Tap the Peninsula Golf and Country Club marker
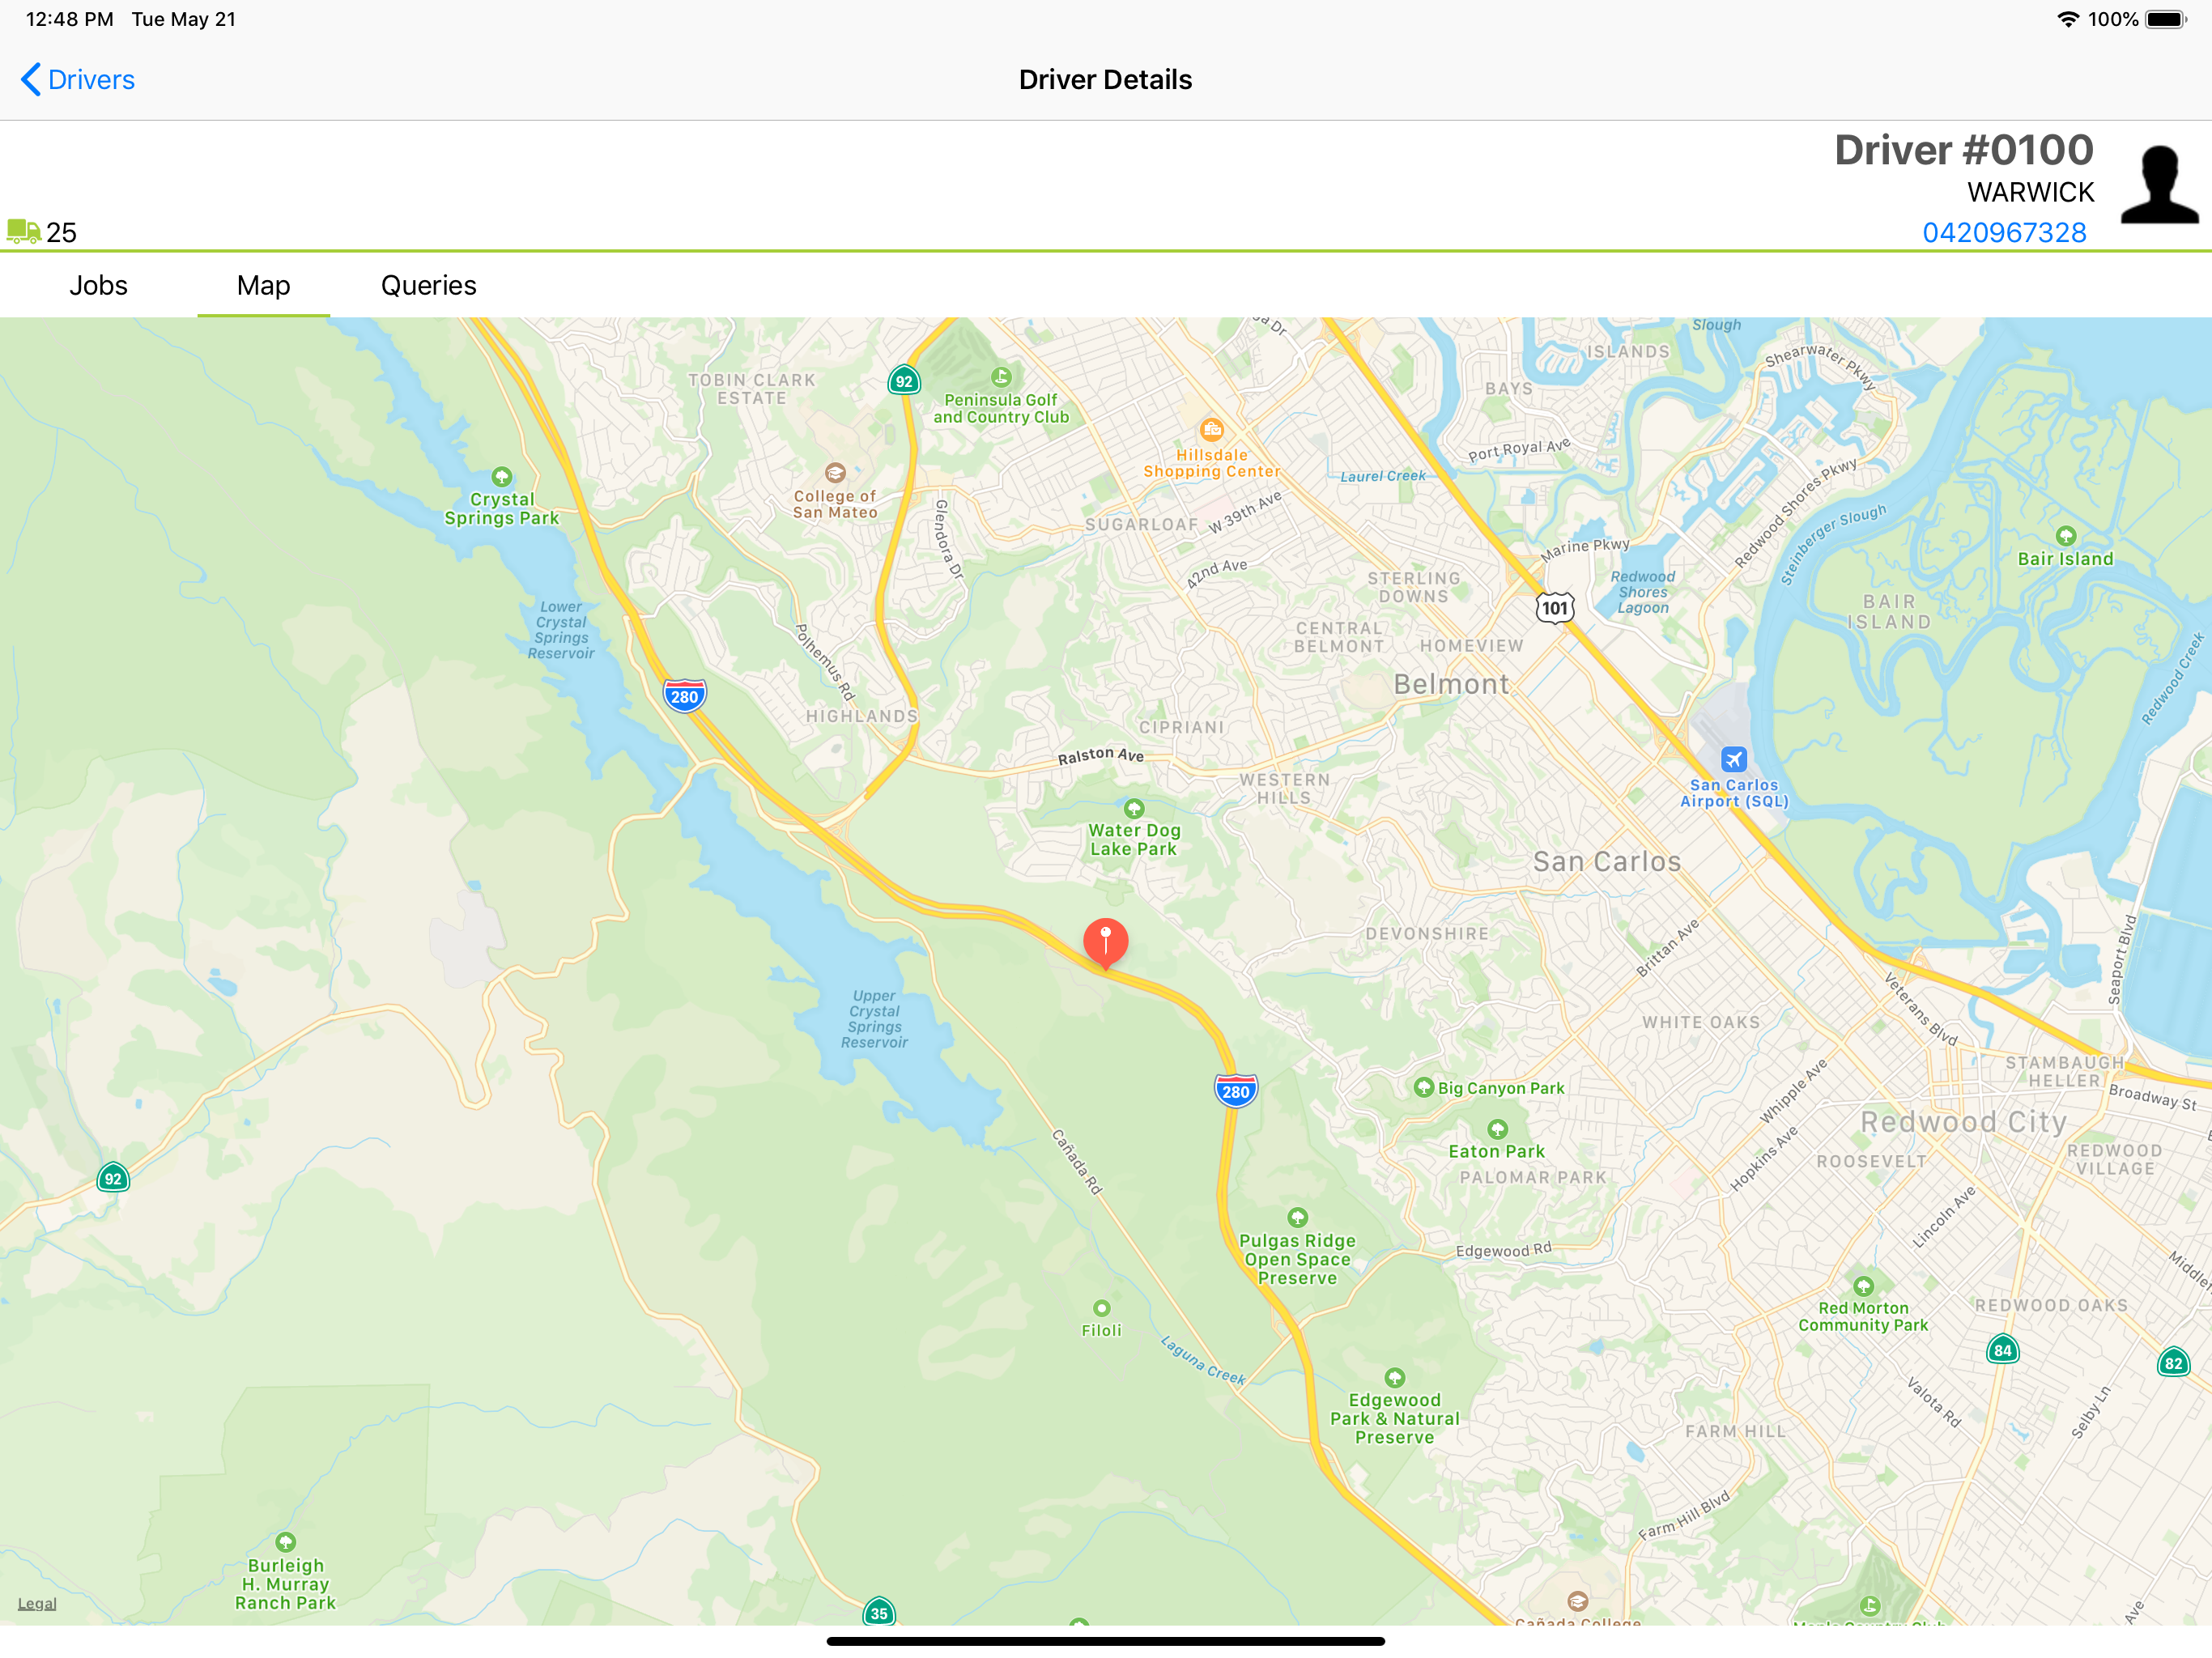This screenshot has height=1658, width=2212. pos(1001,377)
